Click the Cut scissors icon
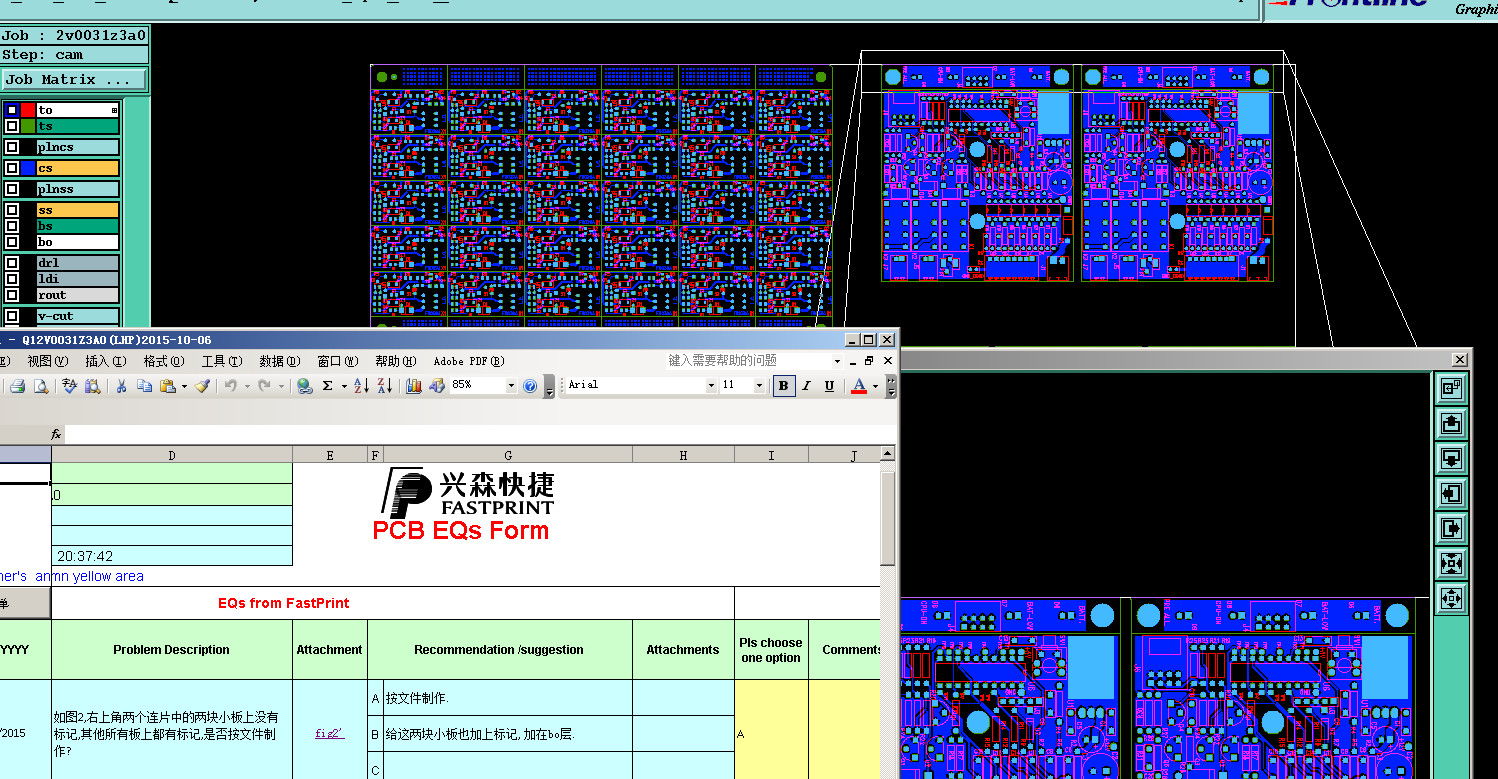 (121, 386)
